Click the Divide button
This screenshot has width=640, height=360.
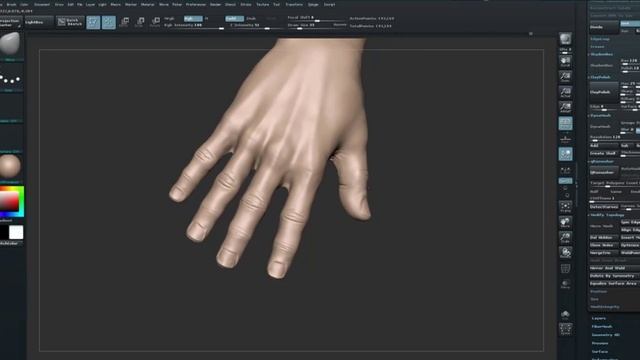click(604, 27)
